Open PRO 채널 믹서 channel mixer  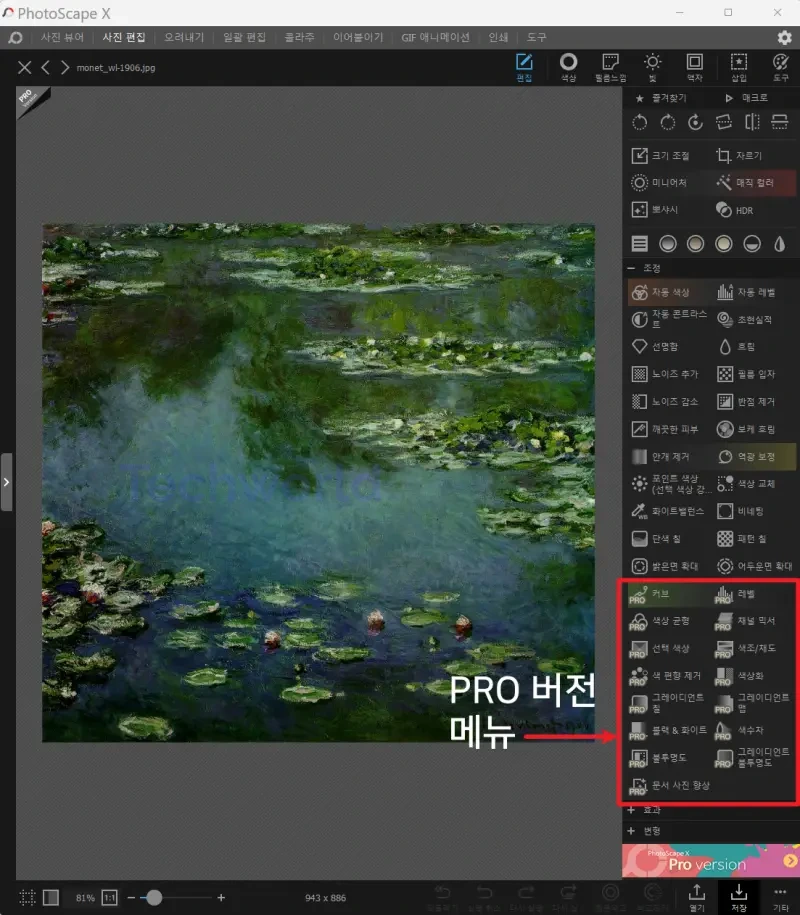pos(746,621)
